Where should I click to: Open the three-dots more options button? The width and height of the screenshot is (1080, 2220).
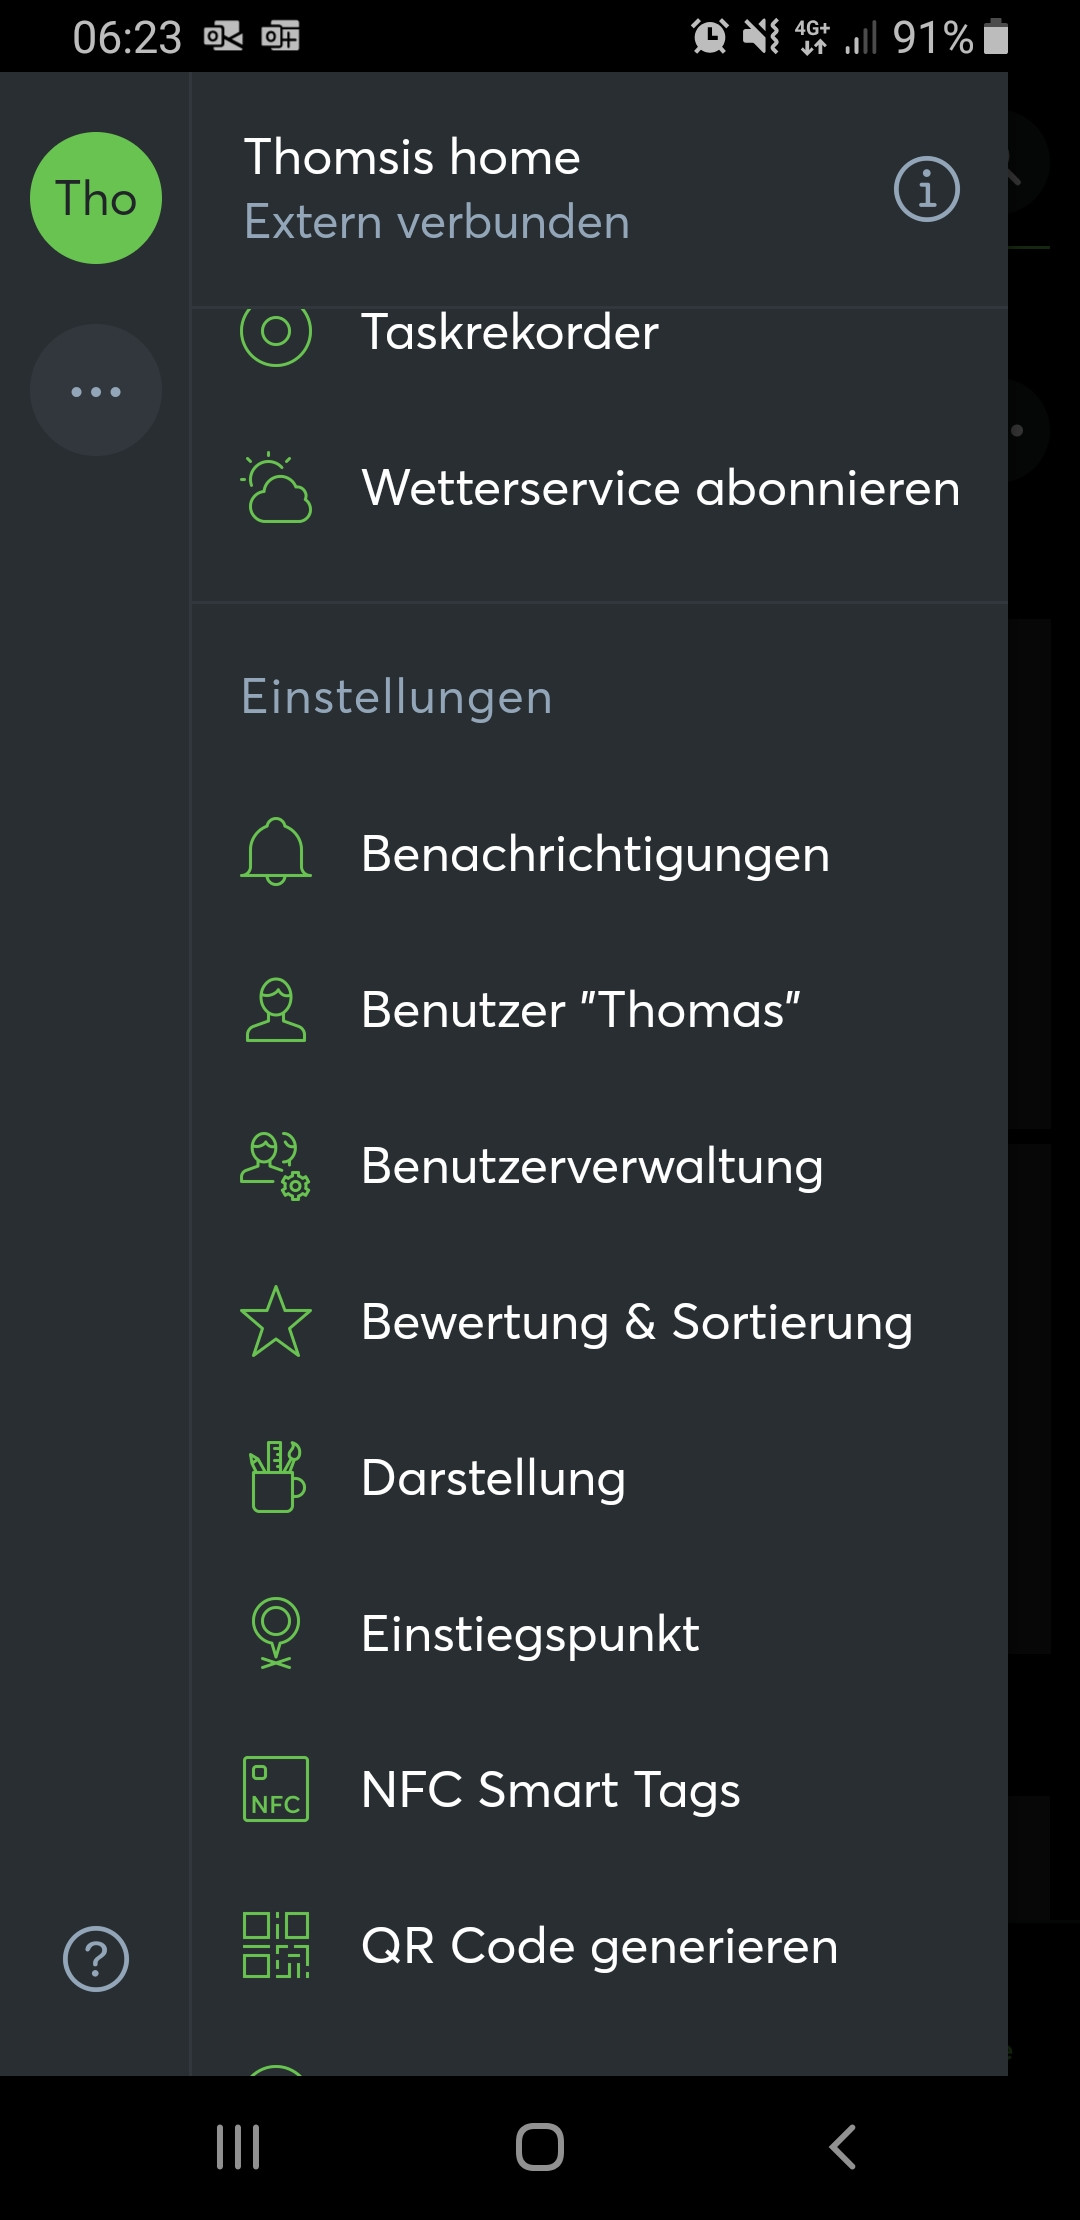(96, 391)
